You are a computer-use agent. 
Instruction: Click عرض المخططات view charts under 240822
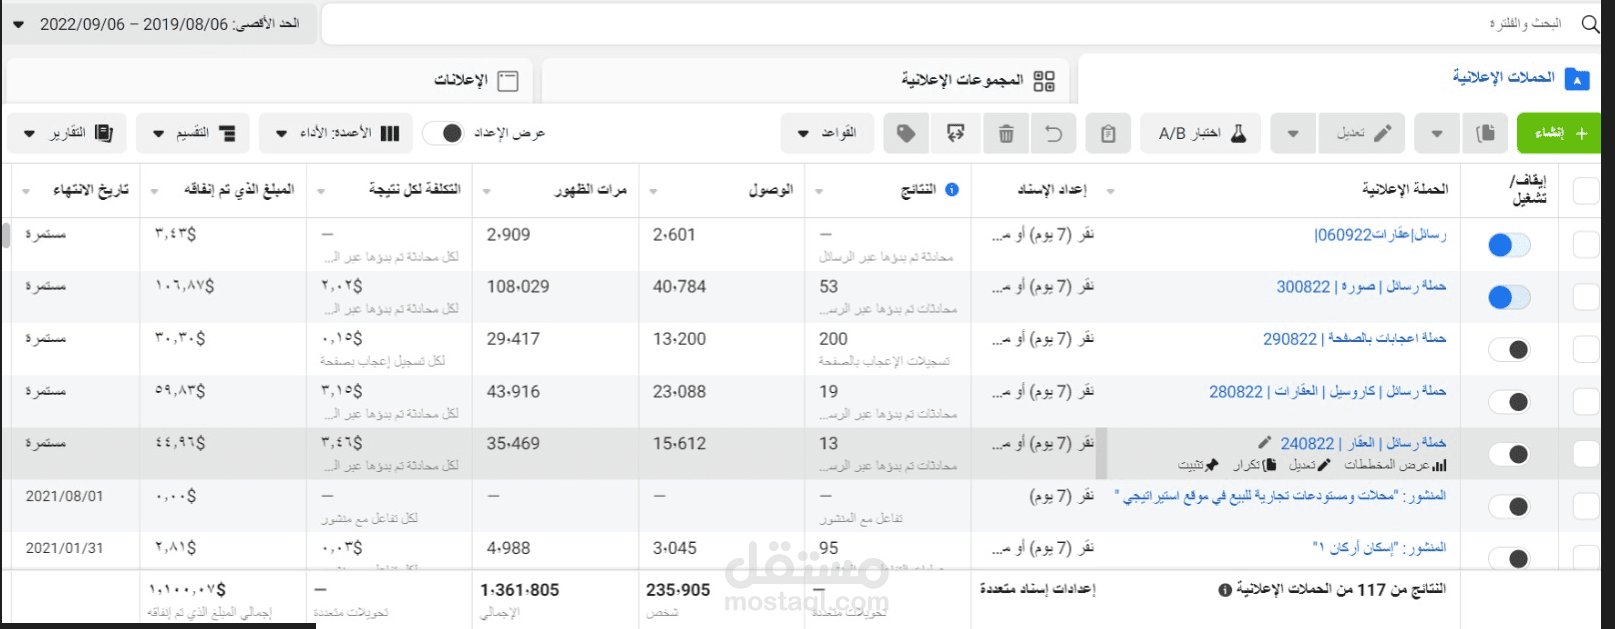(x=1395, y=465)
